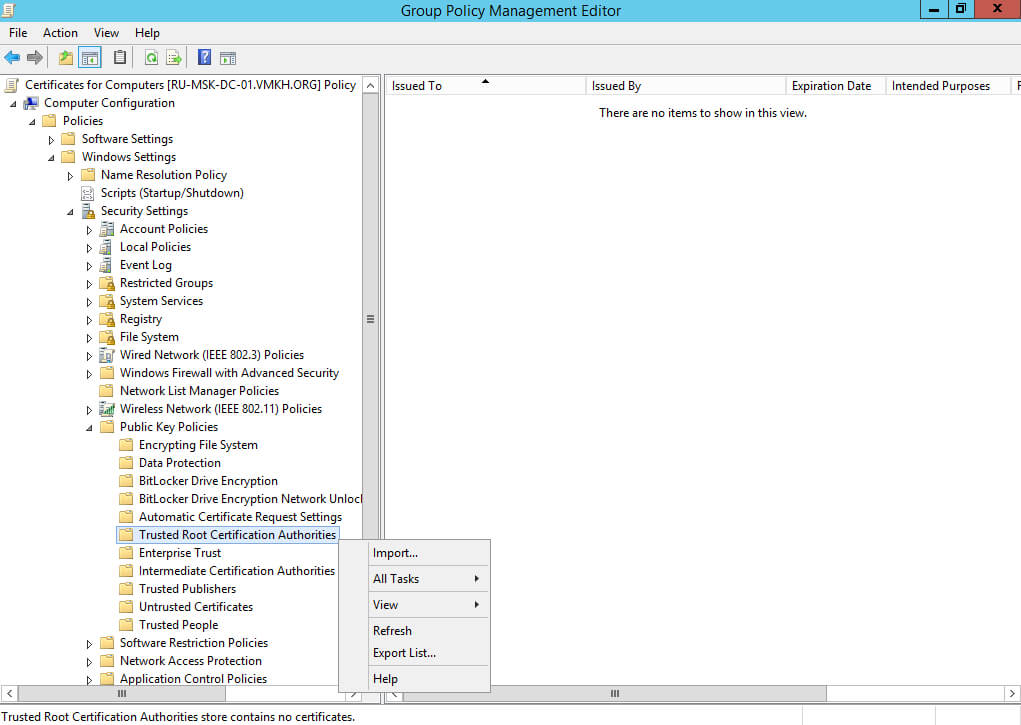Viewport: 1021px width, 725px height.
Task: Collapse the Public Key Policies node
Action: (x=89, y=428)
